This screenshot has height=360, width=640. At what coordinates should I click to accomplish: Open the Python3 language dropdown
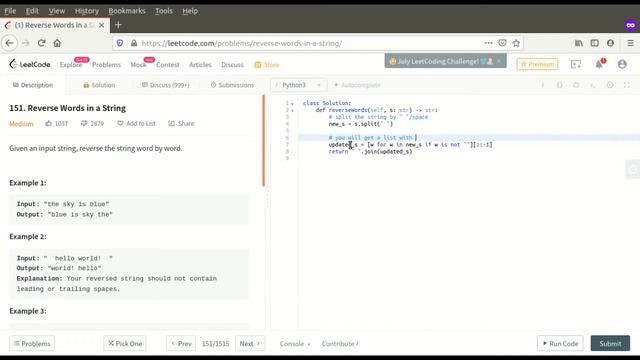pyautogui.click(x=298, y=85)
